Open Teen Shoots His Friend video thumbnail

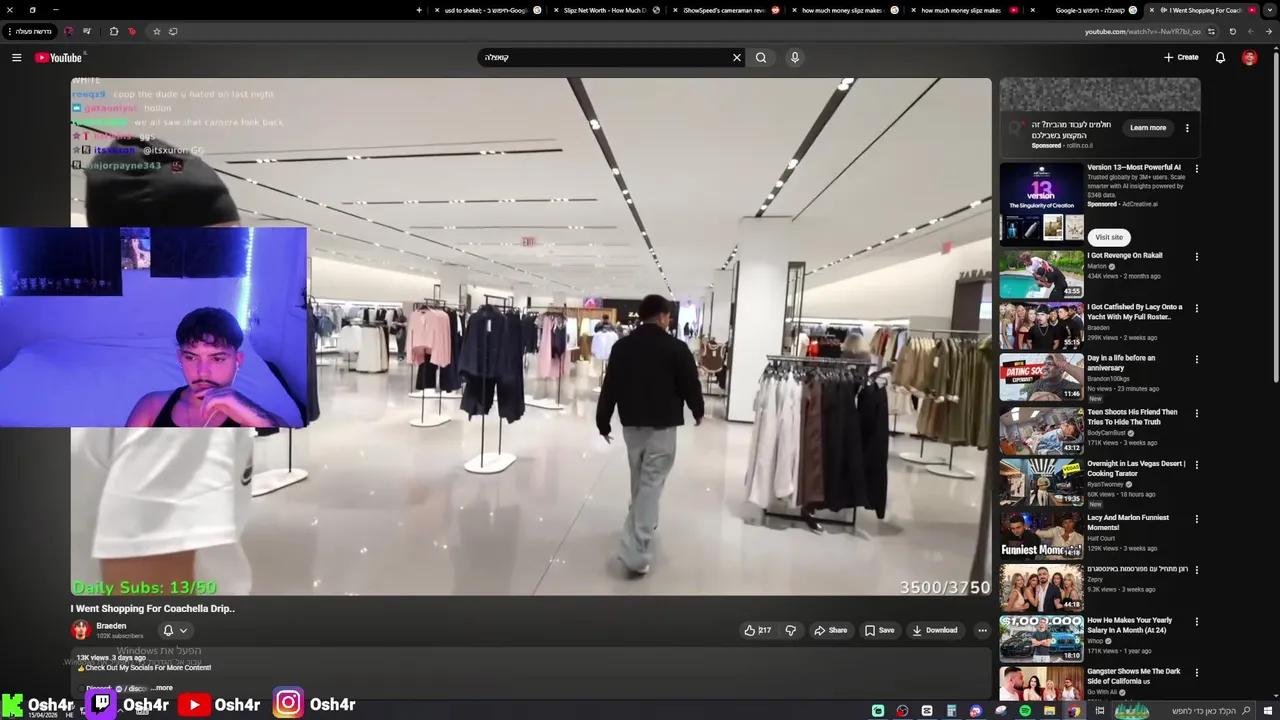[x=1041, y=430]
